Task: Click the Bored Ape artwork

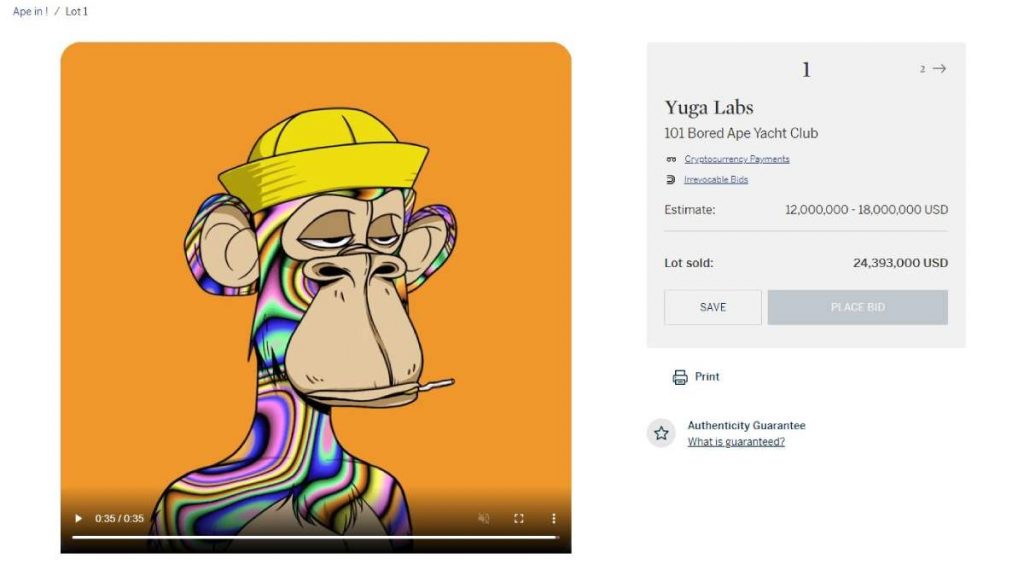Action: 316,274
